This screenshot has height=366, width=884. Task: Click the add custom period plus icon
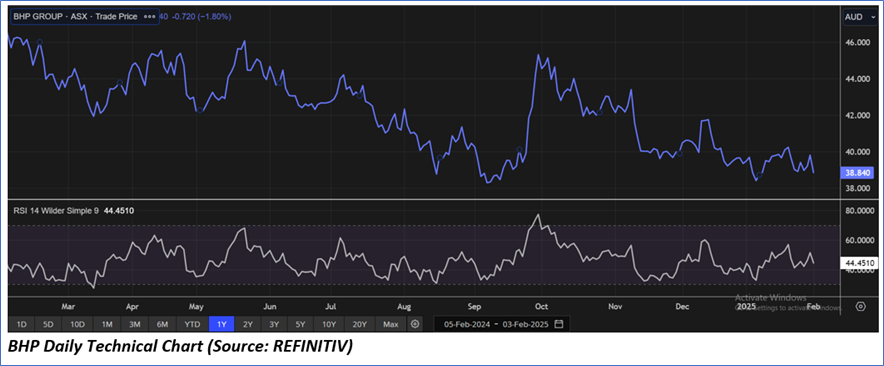point(415,324)
